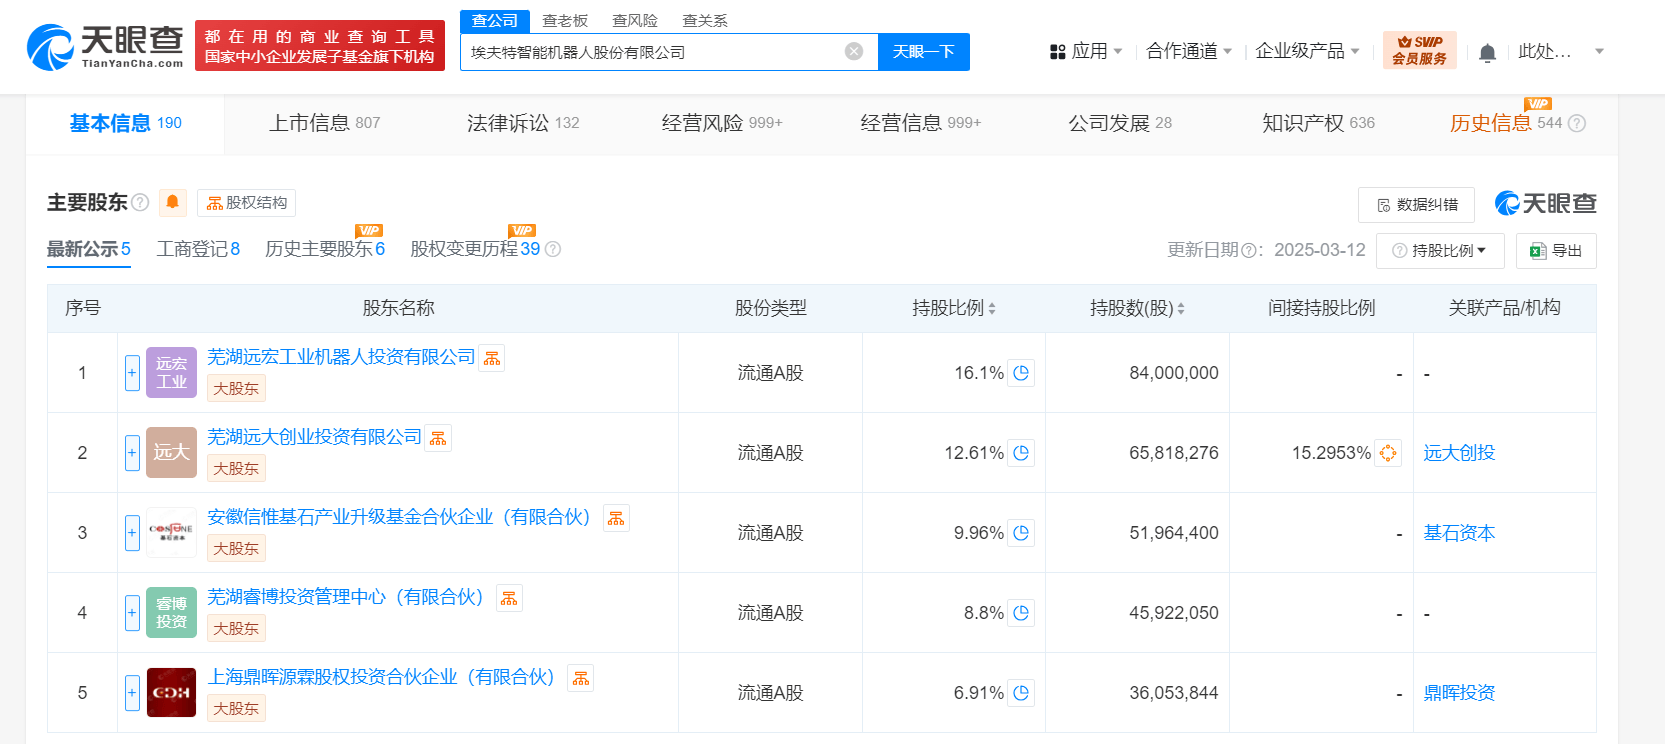
Task: Open the user account dropdown arrow
Action: (1599, 51)
